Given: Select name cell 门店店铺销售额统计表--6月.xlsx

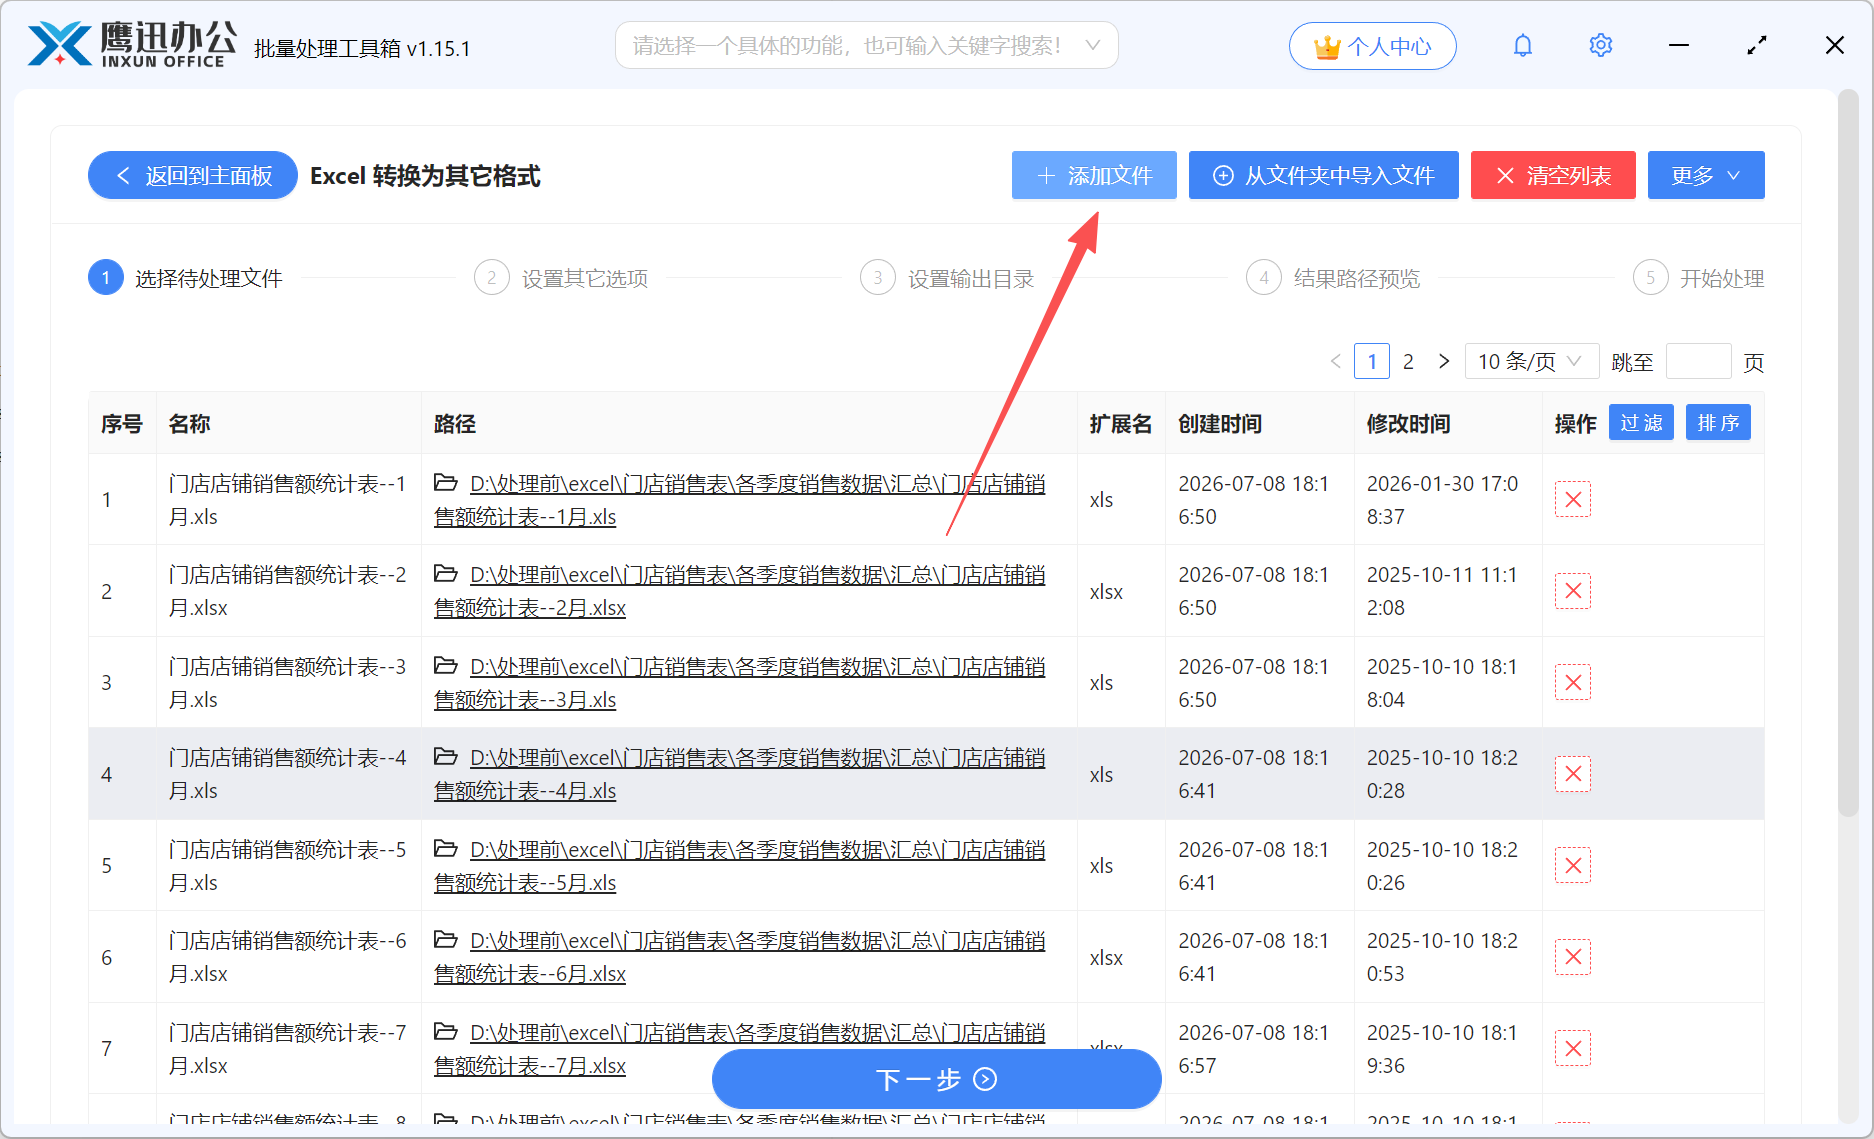Looking at the screenshot, I should (x=288, y=957).
